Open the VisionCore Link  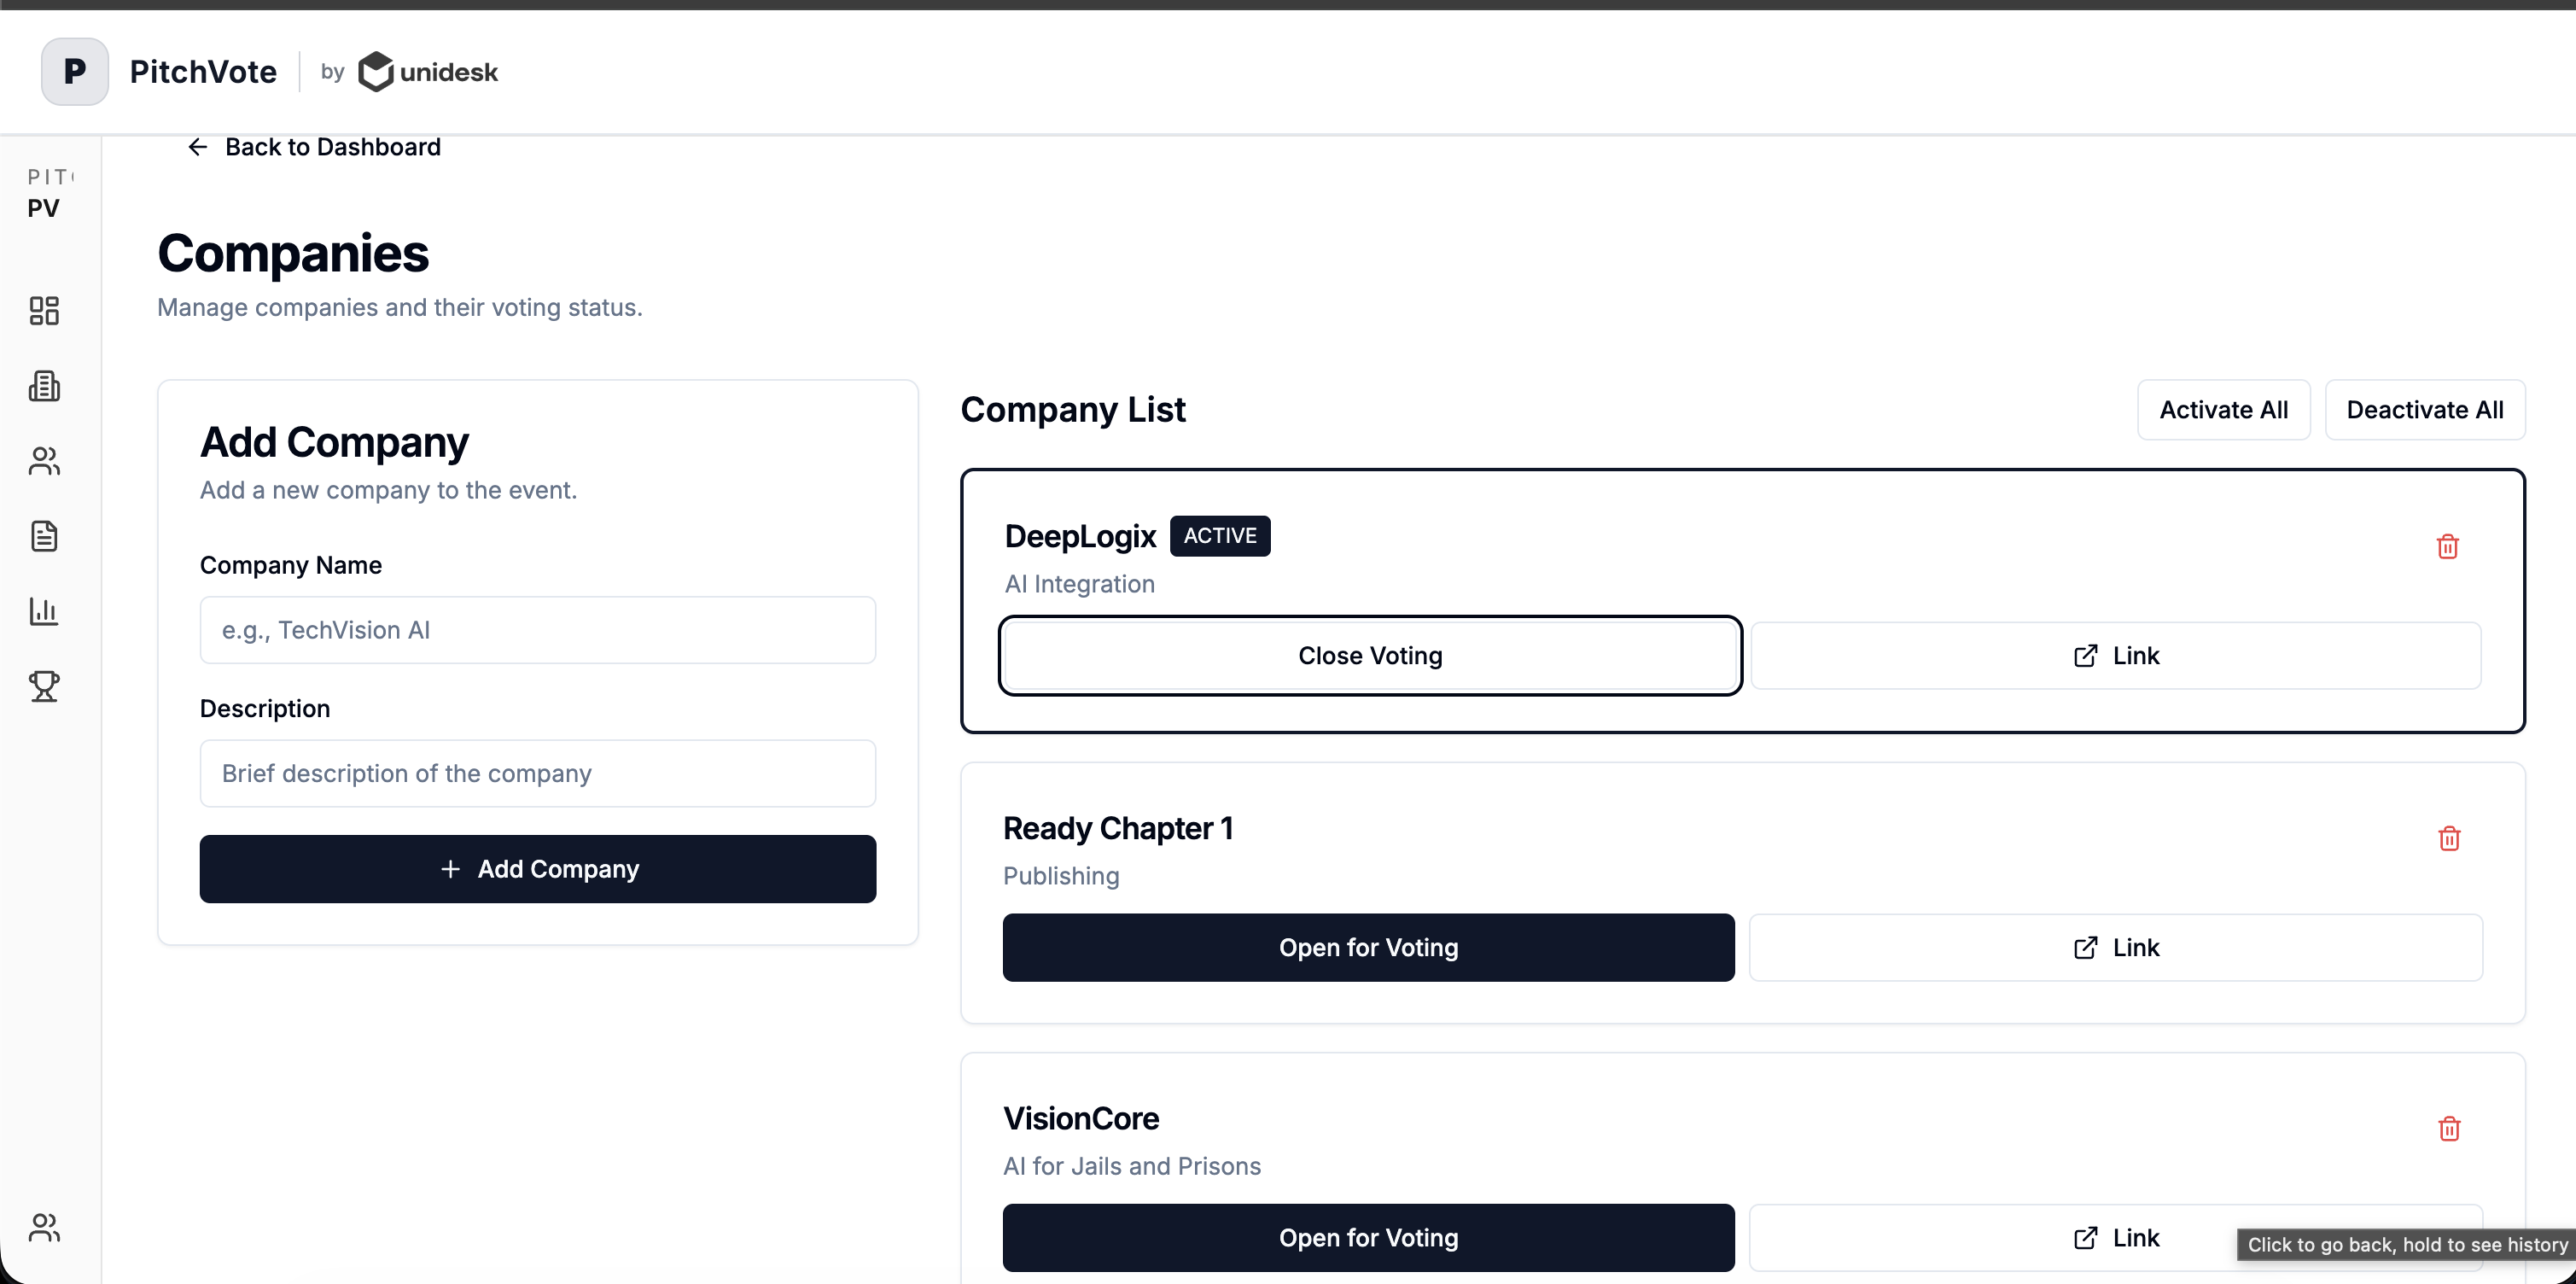click(2115, 1237)
